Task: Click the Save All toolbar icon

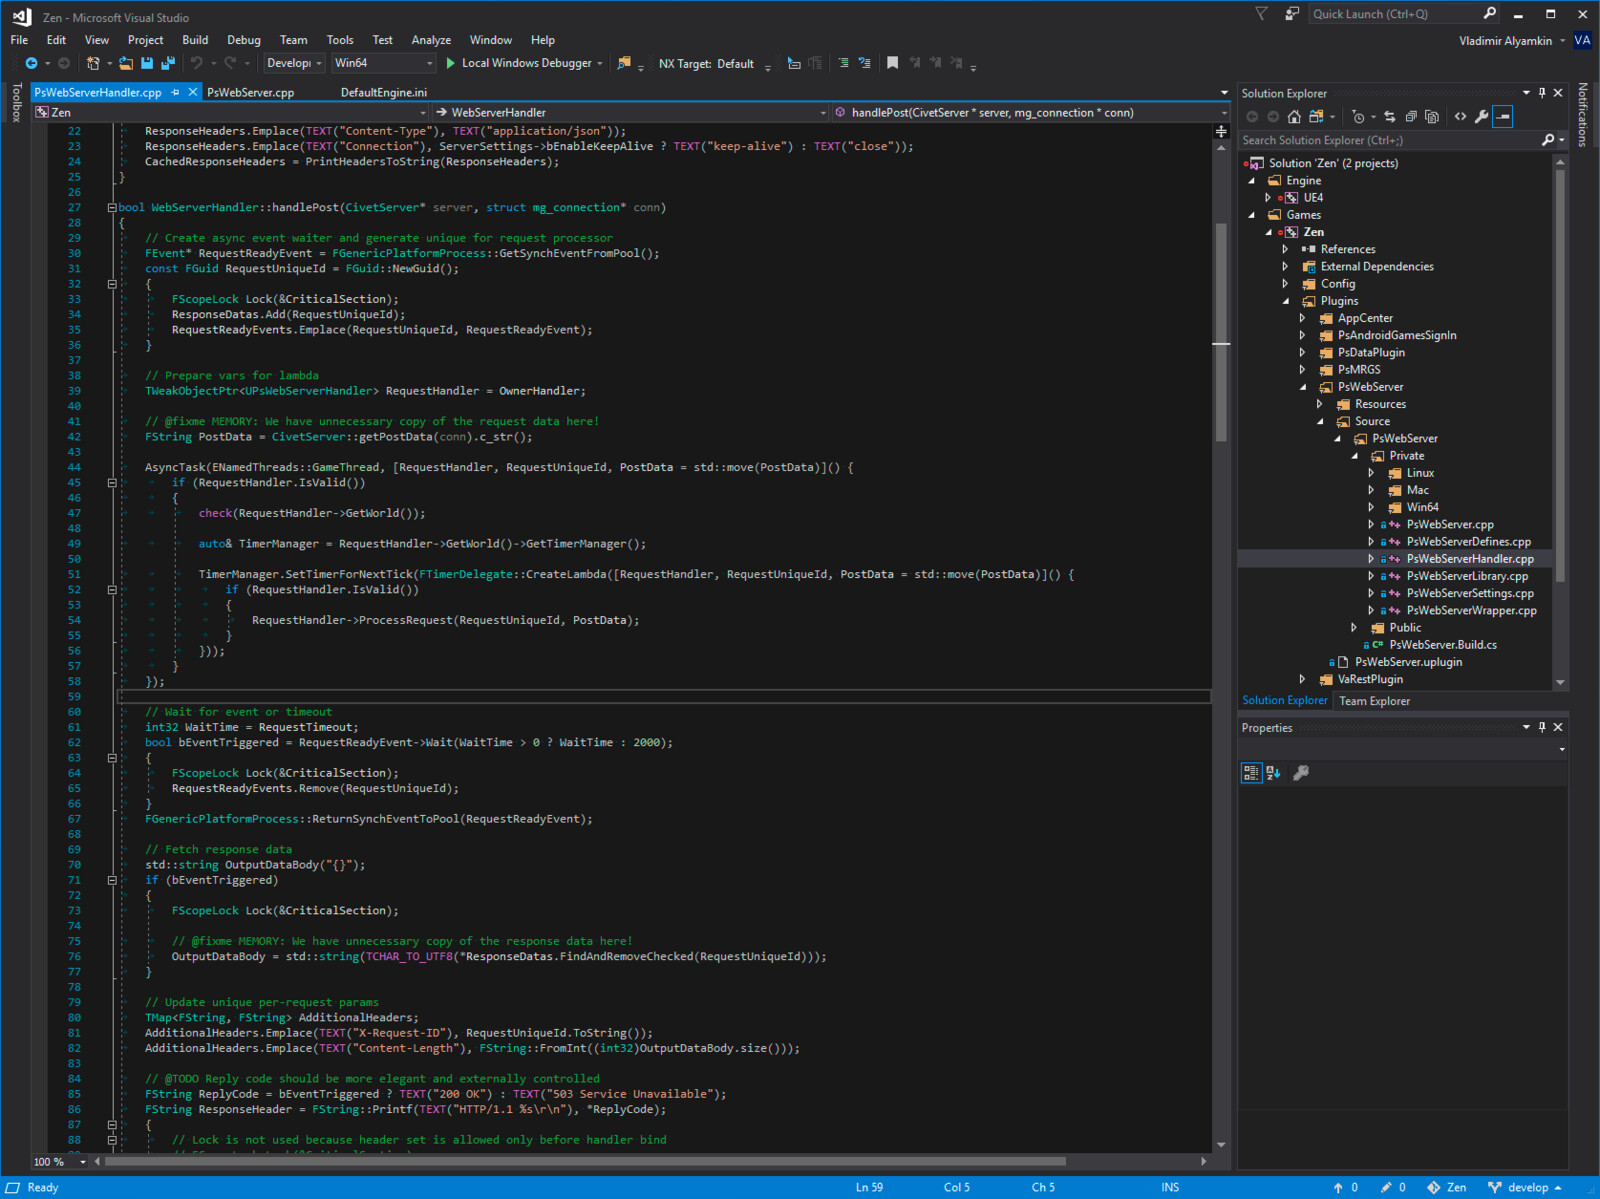Action: coord(167,63)
